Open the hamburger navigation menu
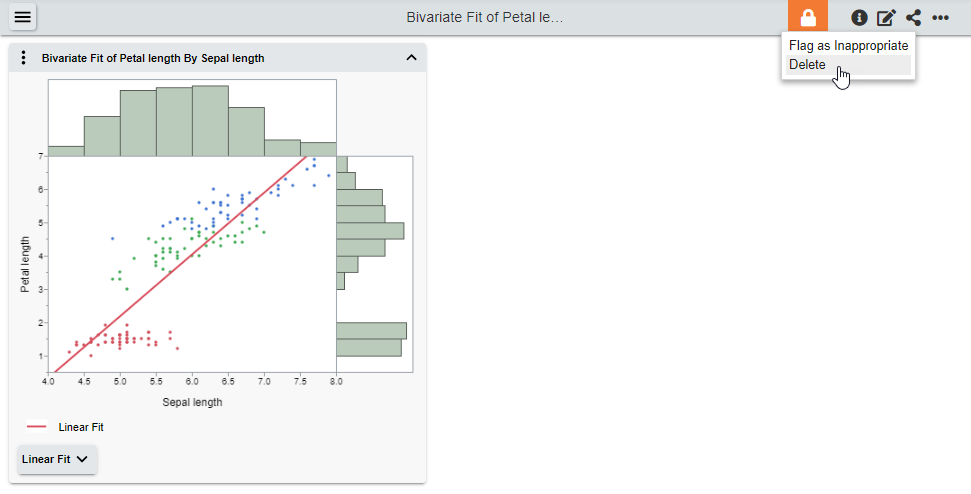Viewport: 971px width, 494px height. pyautogui.click(x=22, y=17)
